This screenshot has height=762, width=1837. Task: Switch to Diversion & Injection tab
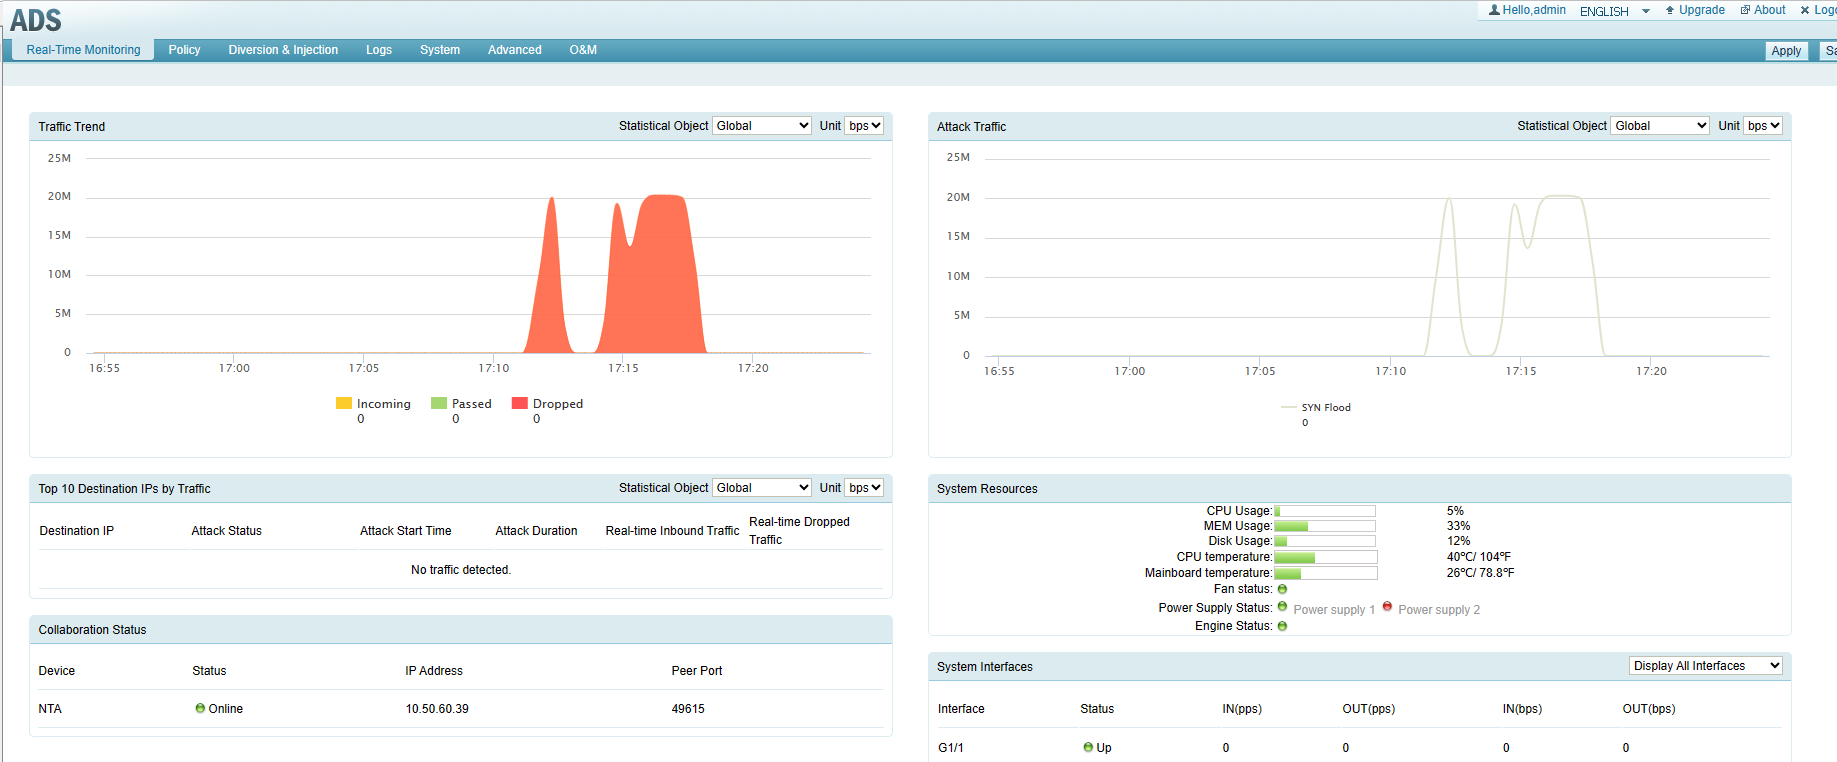click(283, 50)
